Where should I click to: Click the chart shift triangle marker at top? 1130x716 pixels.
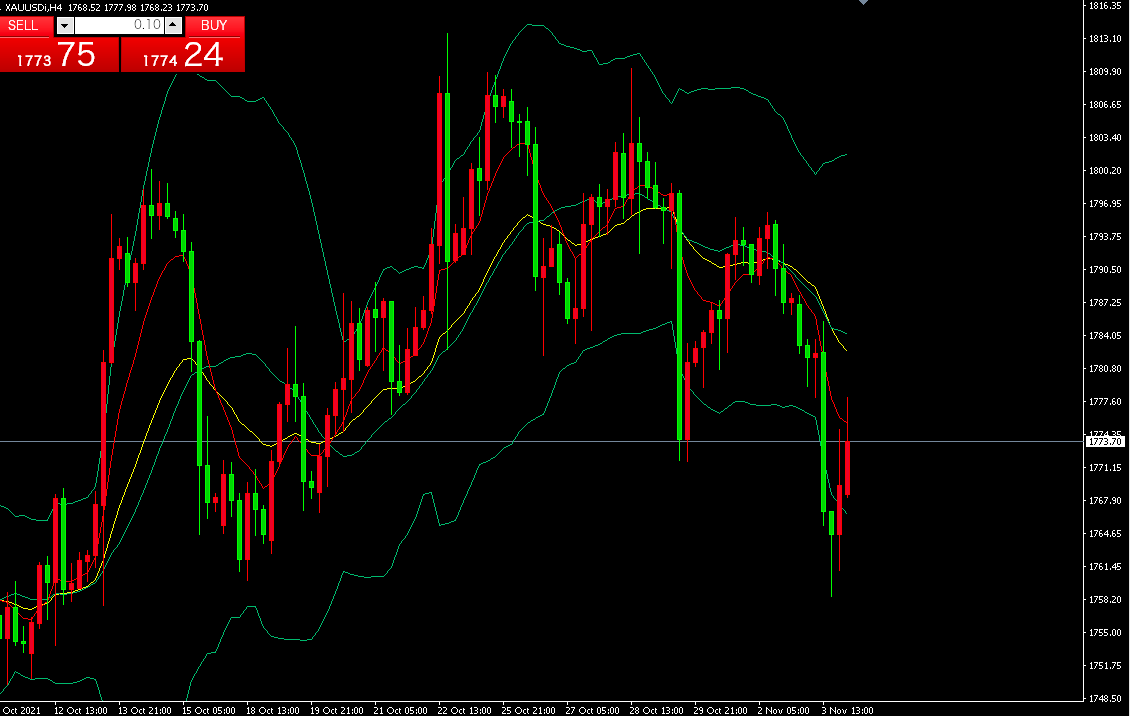pyautogui.click(x=863, y=2)
